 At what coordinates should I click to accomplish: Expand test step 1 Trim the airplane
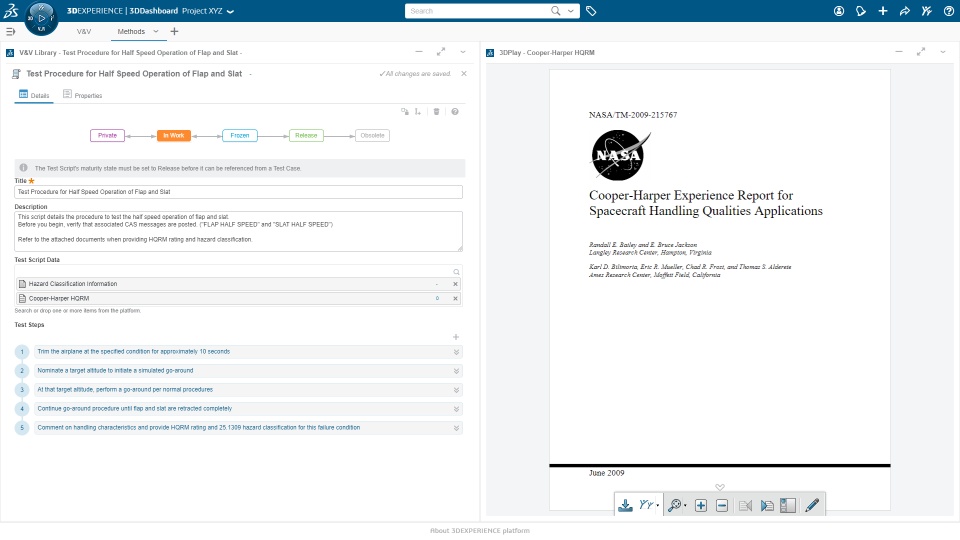pyautogui.click(x=456, y=352)
